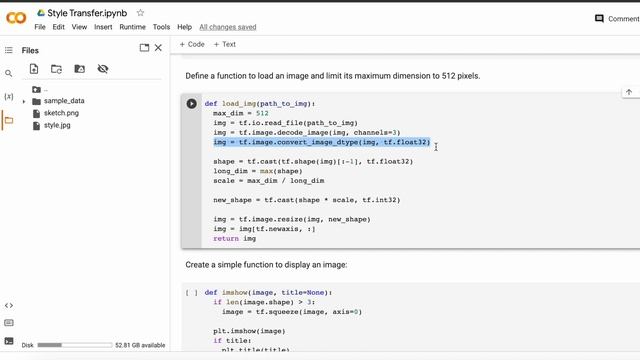Screen dimensions: 640x360
Task: Click All changes saved link
Action: pyautogui.click(x=228, y=27)
